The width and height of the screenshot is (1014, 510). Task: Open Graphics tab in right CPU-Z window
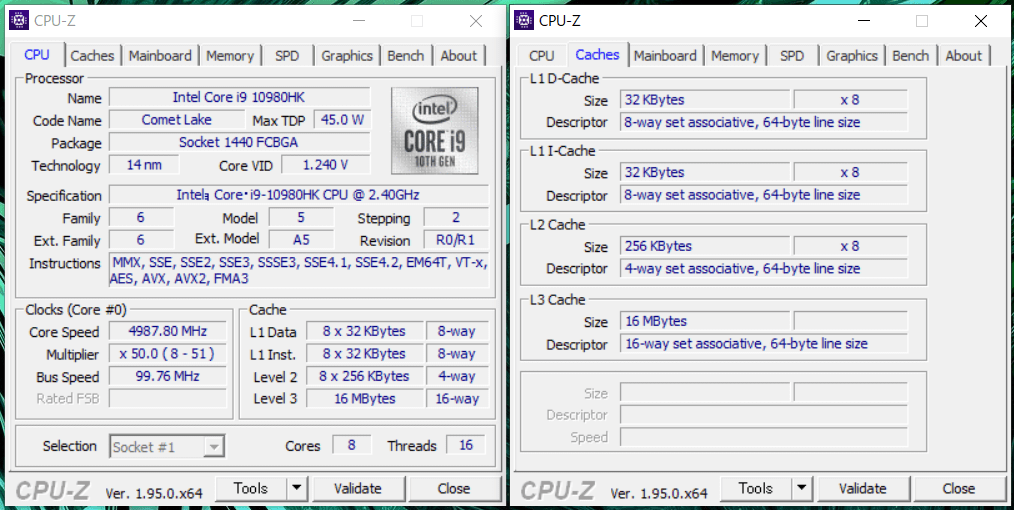852,56
